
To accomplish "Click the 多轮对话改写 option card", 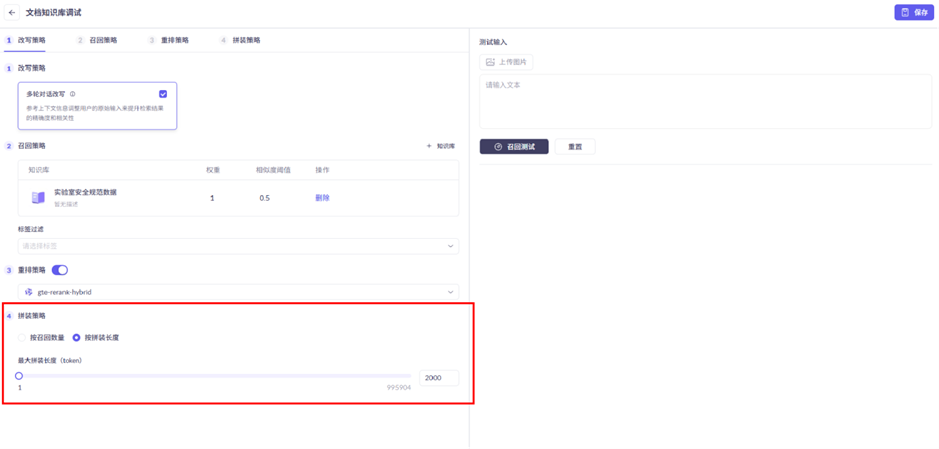I will point(98,106).
